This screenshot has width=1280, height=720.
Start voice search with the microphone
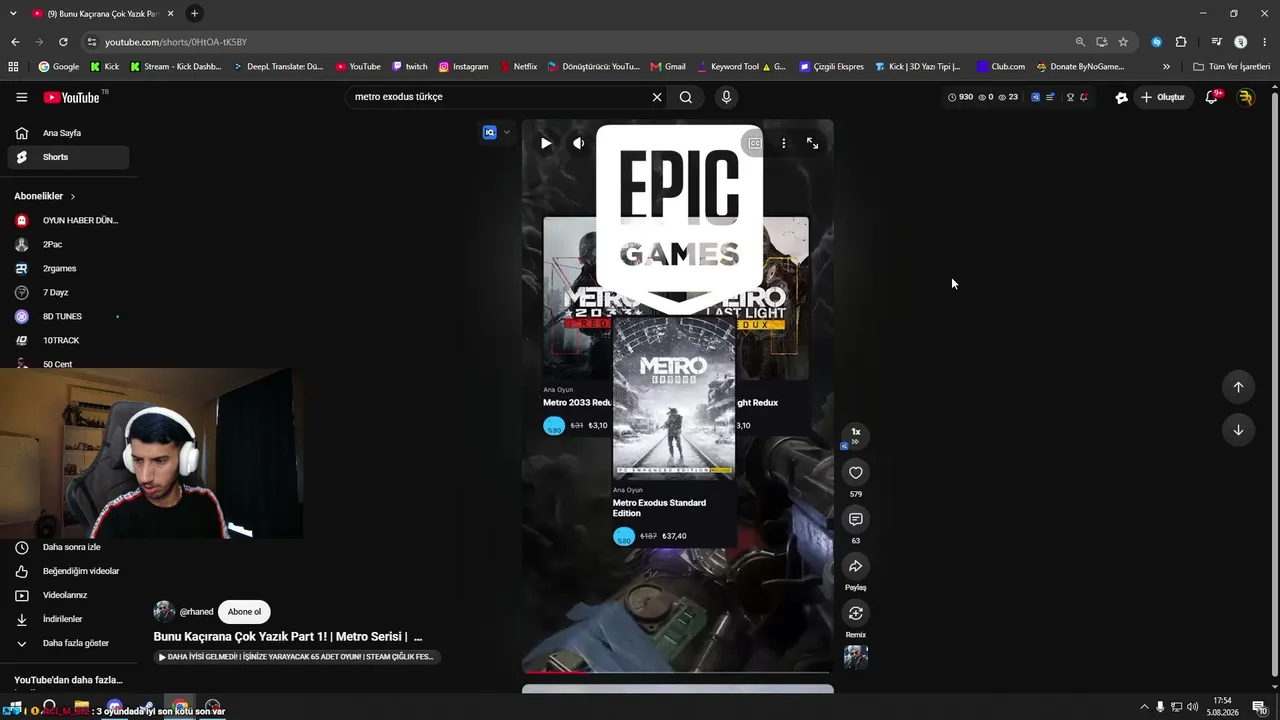click(x=726, y=97)
